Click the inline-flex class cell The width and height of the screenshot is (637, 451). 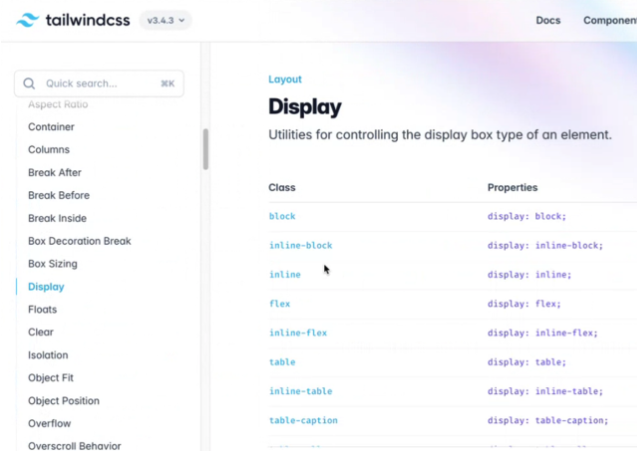[298, 333]
